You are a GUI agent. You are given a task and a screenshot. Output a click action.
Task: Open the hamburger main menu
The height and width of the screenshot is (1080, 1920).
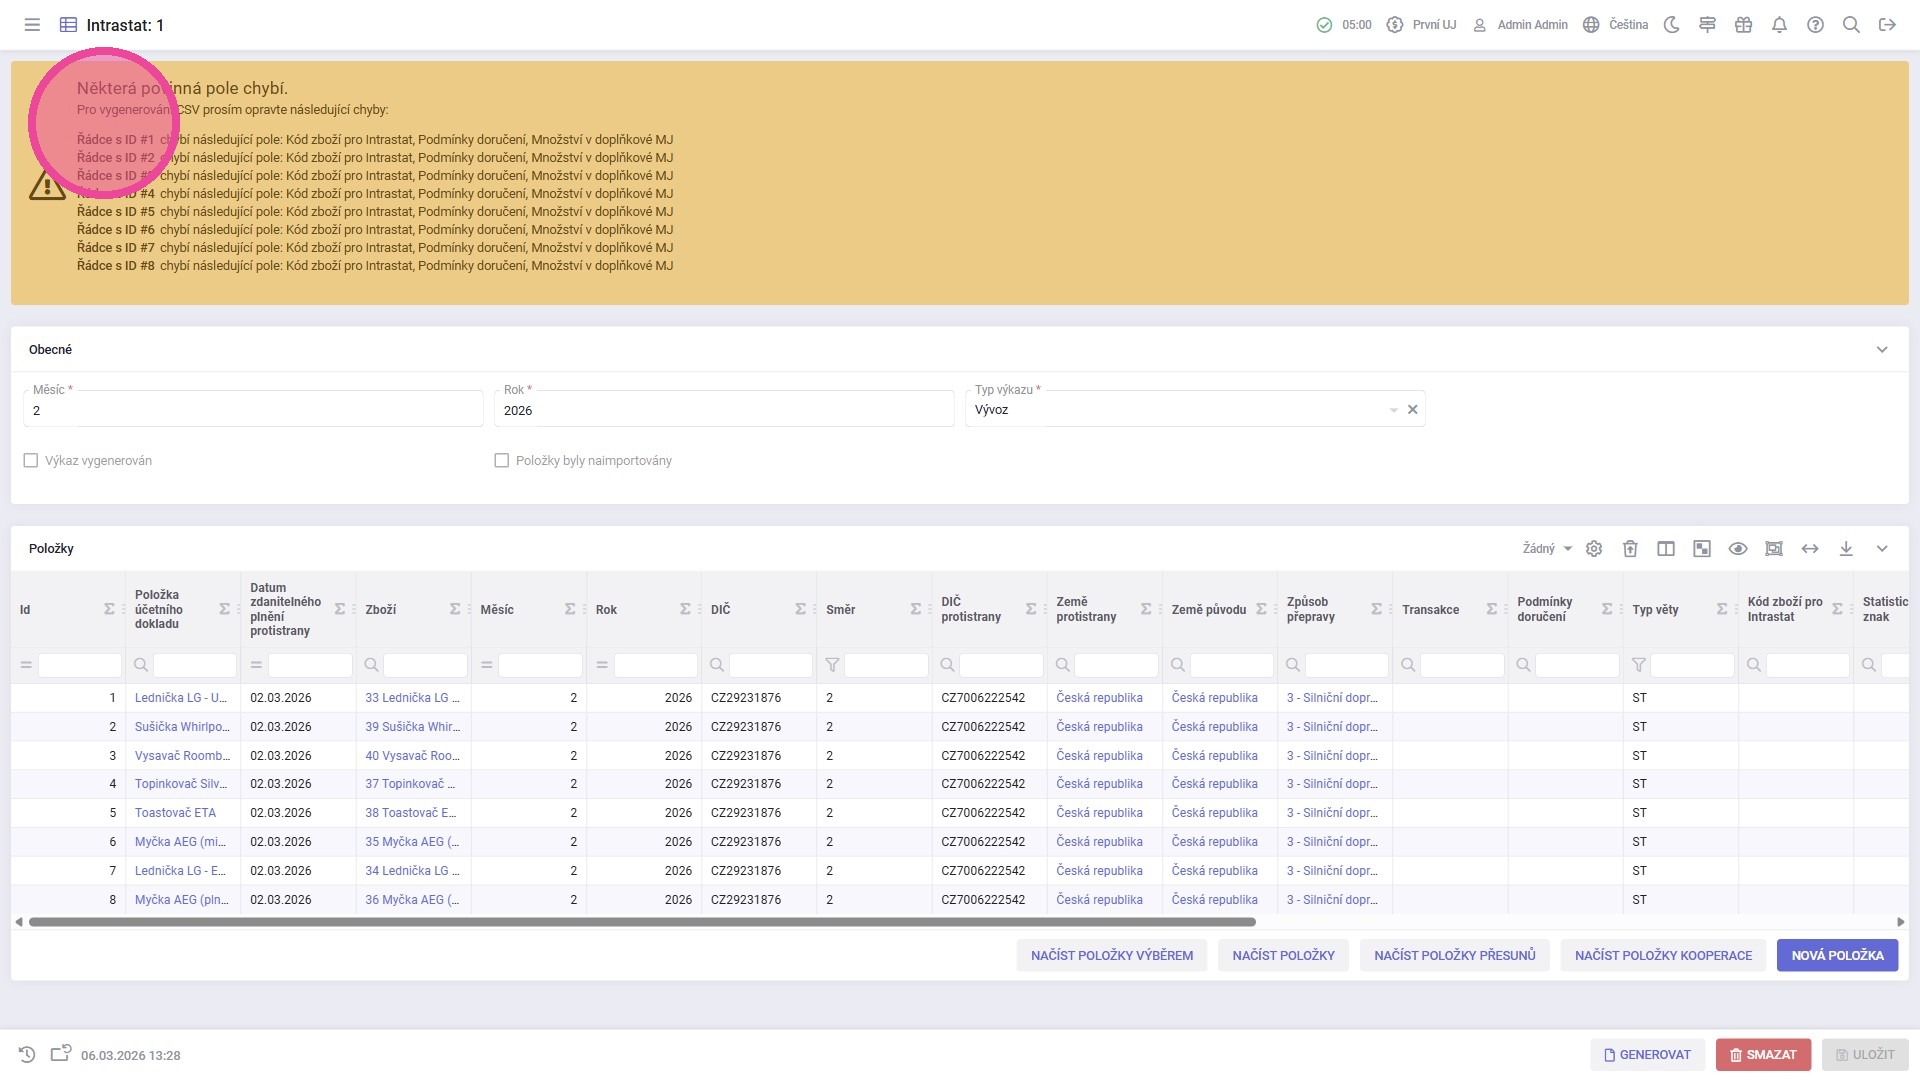point(32,25)
